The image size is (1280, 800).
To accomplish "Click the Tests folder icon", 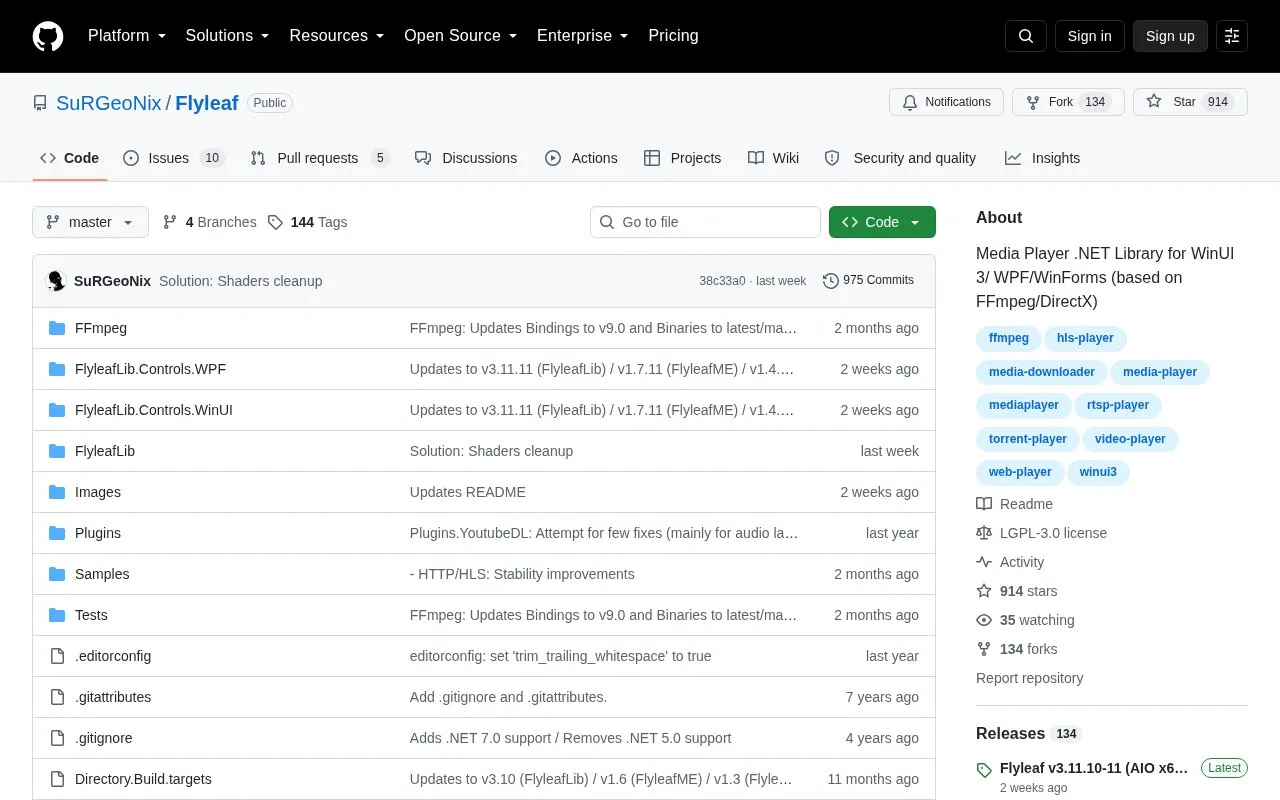I will [57, 615].
